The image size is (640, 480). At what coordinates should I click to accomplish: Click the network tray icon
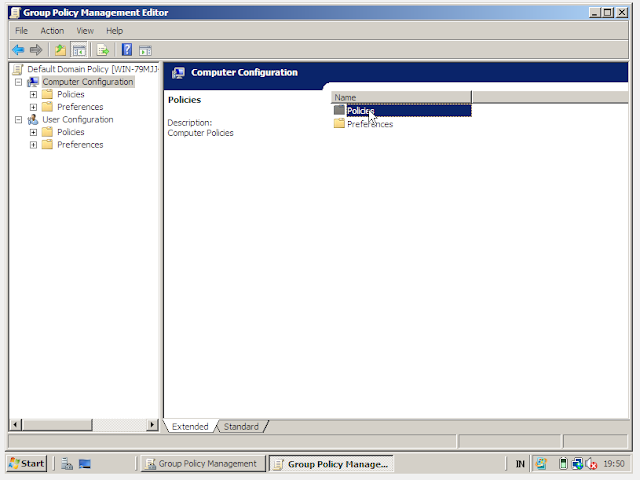click(577, 464)
